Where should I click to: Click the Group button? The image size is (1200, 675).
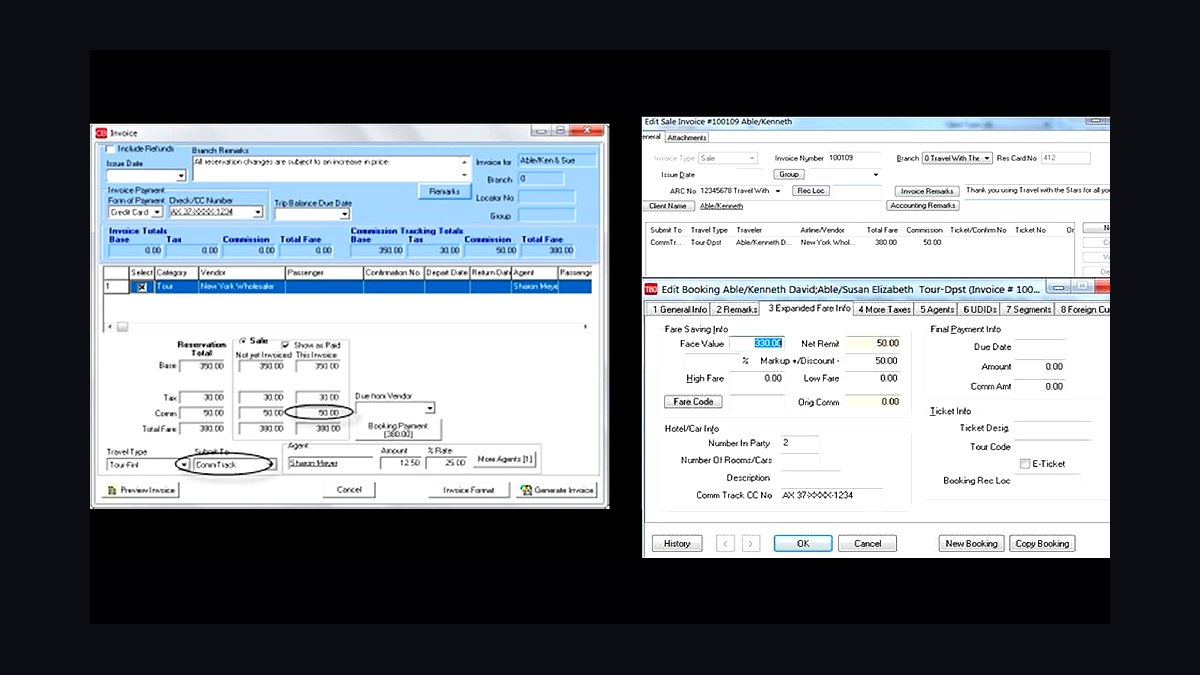coord(790,175)
